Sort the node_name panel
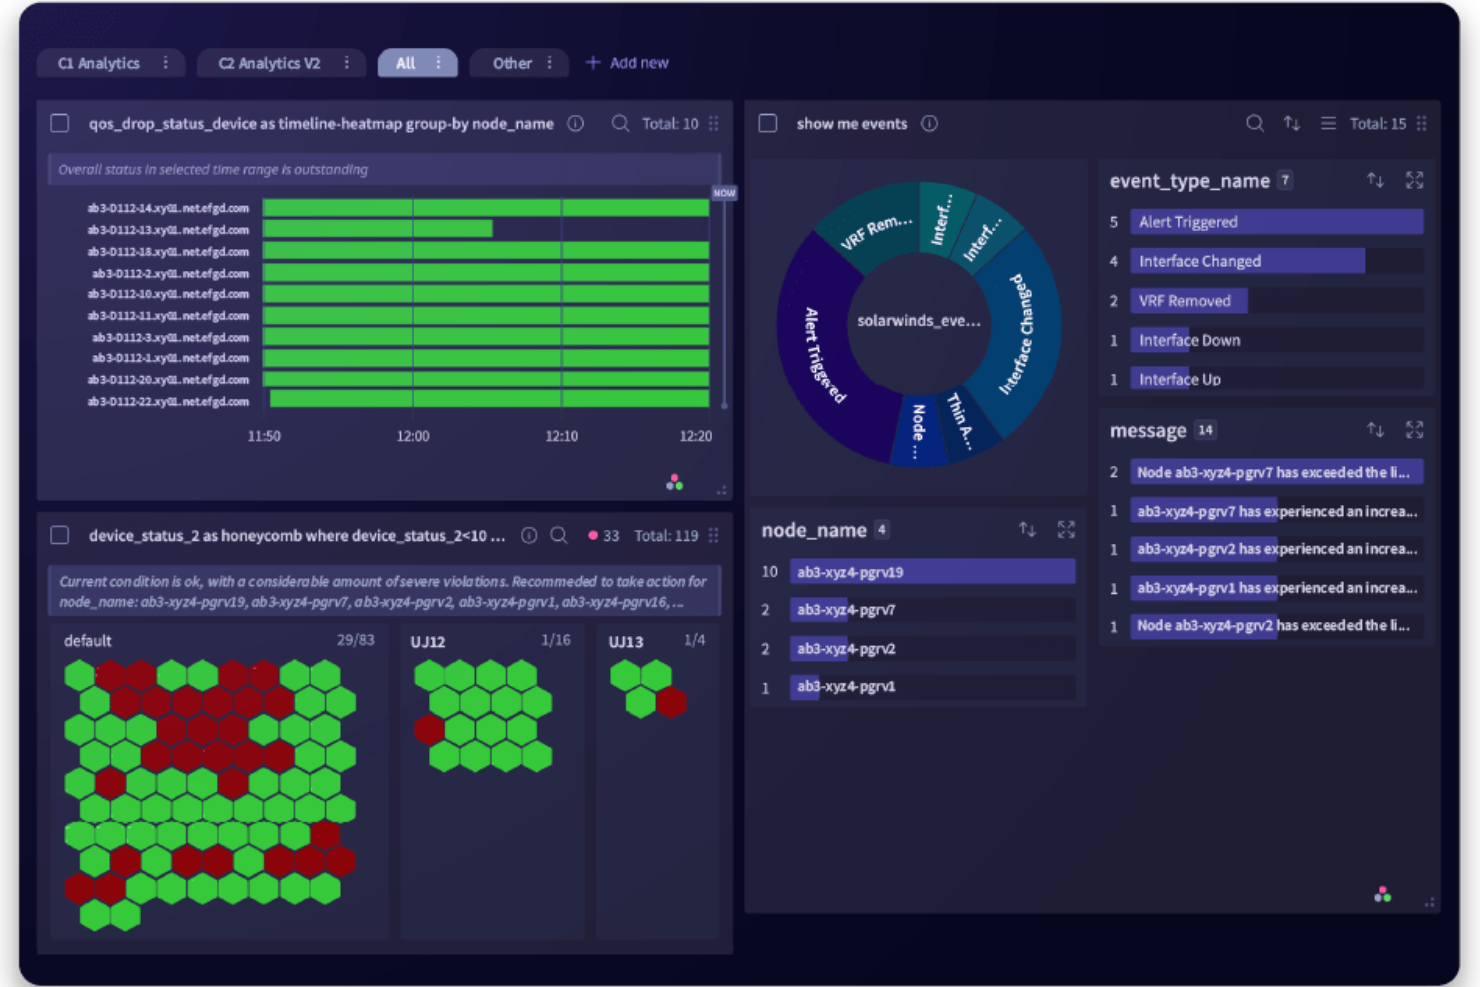 coord(1028,529)
